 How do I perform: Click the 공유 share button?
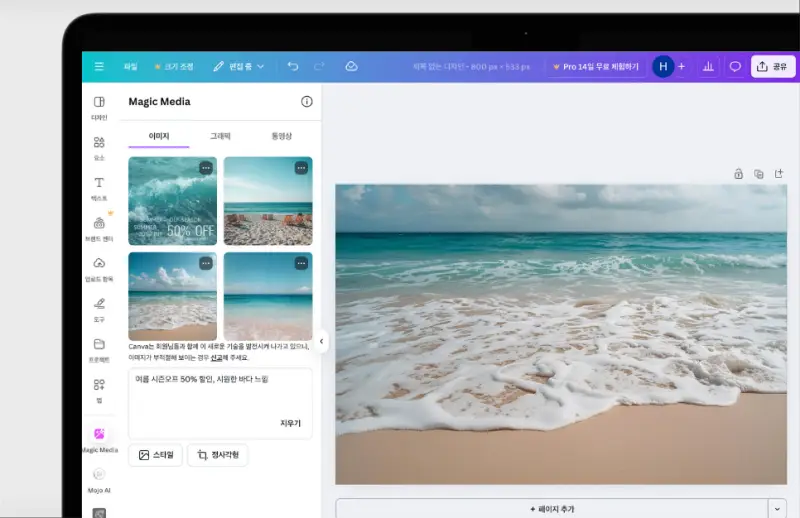tap(773, 67)
